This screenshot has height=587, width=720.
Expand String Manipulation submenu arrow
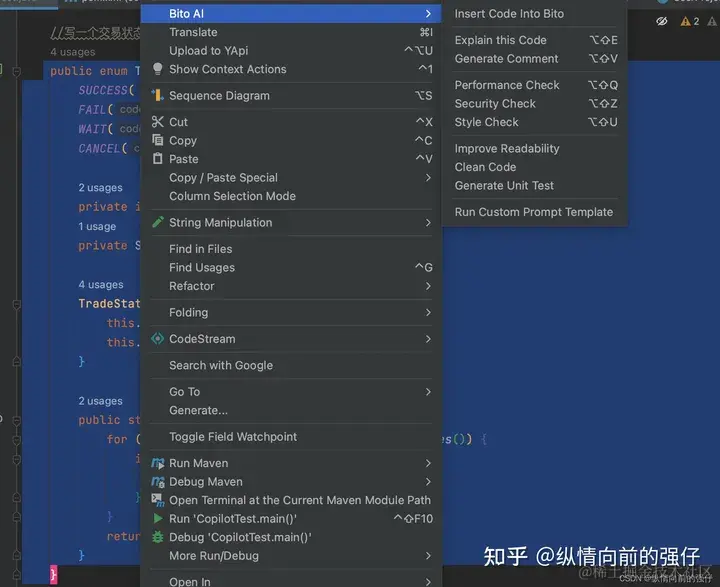coord(428,222)
